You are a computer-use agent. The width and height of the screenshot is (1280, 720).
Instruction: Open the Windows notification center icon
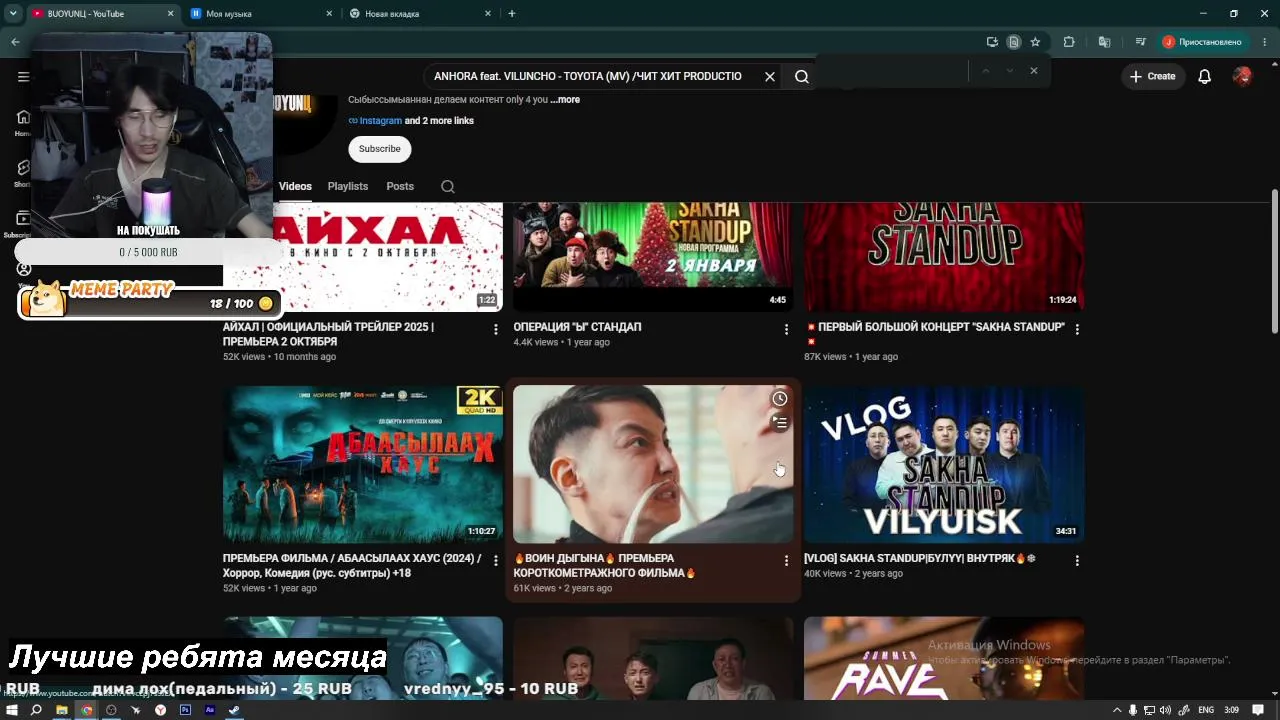click(x=1258, y=710)
